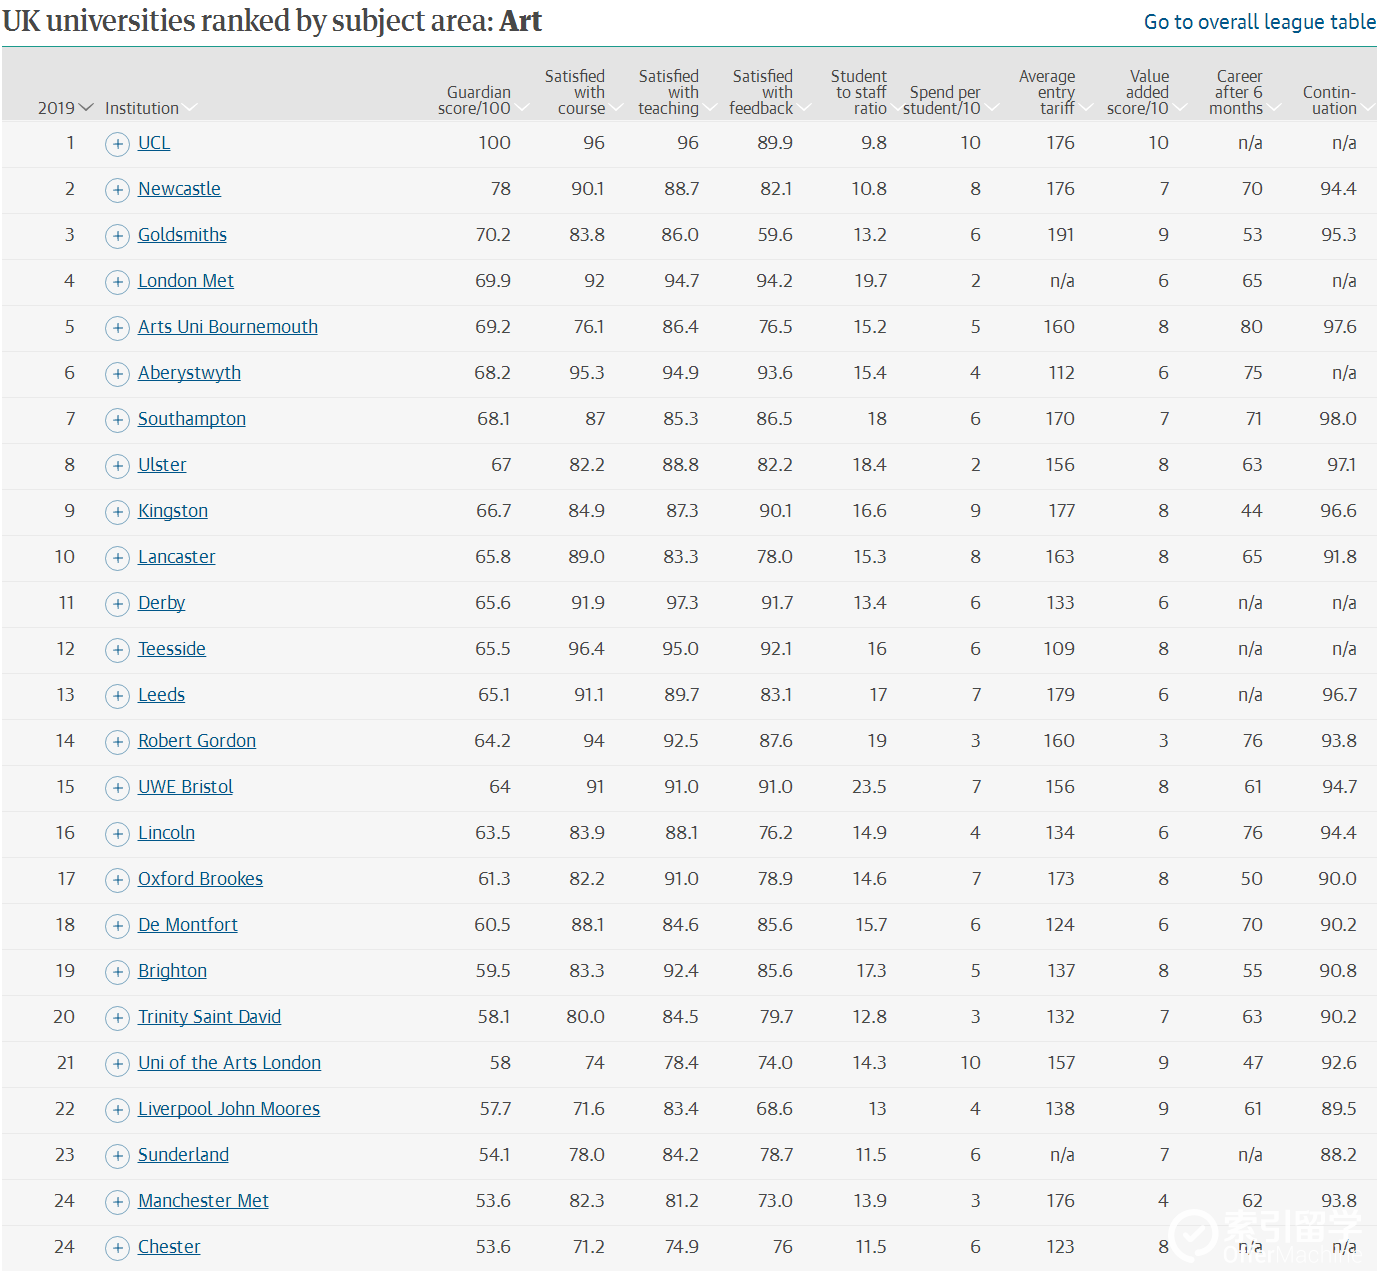This screenshot has height=1273, width=1385.
Task: Click plus icon beside De Montfort
Action: point(118,926)
